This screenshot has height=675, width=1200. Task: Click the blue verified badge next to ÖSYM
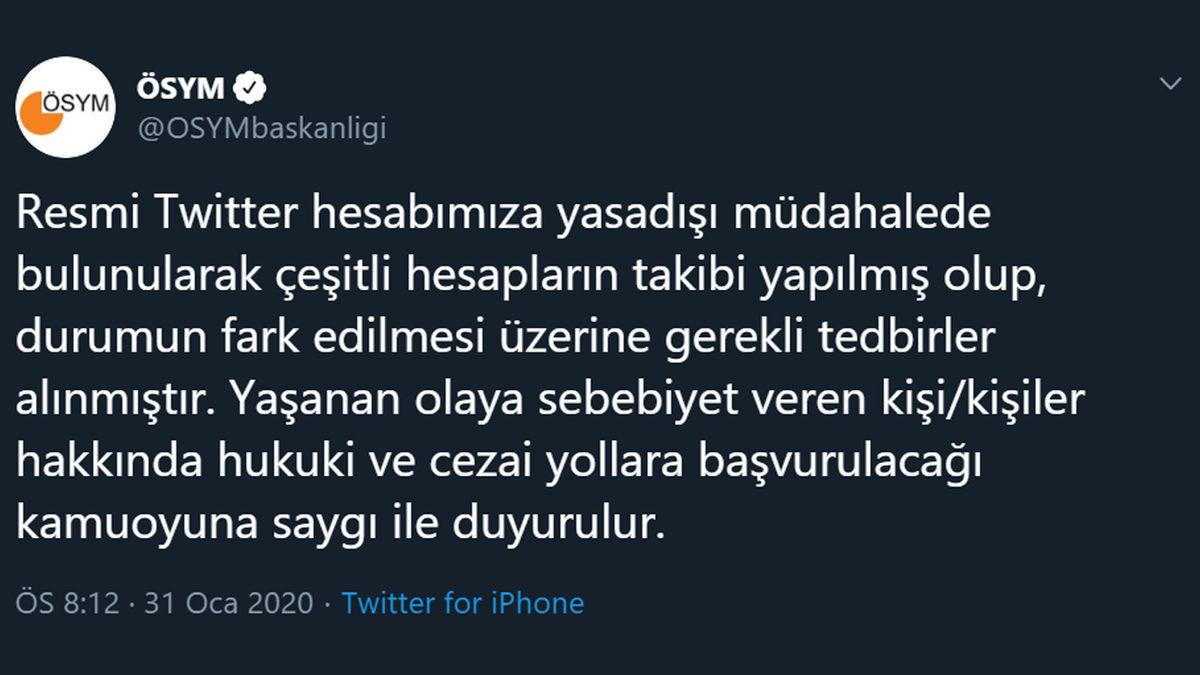[x=250, y=87]
